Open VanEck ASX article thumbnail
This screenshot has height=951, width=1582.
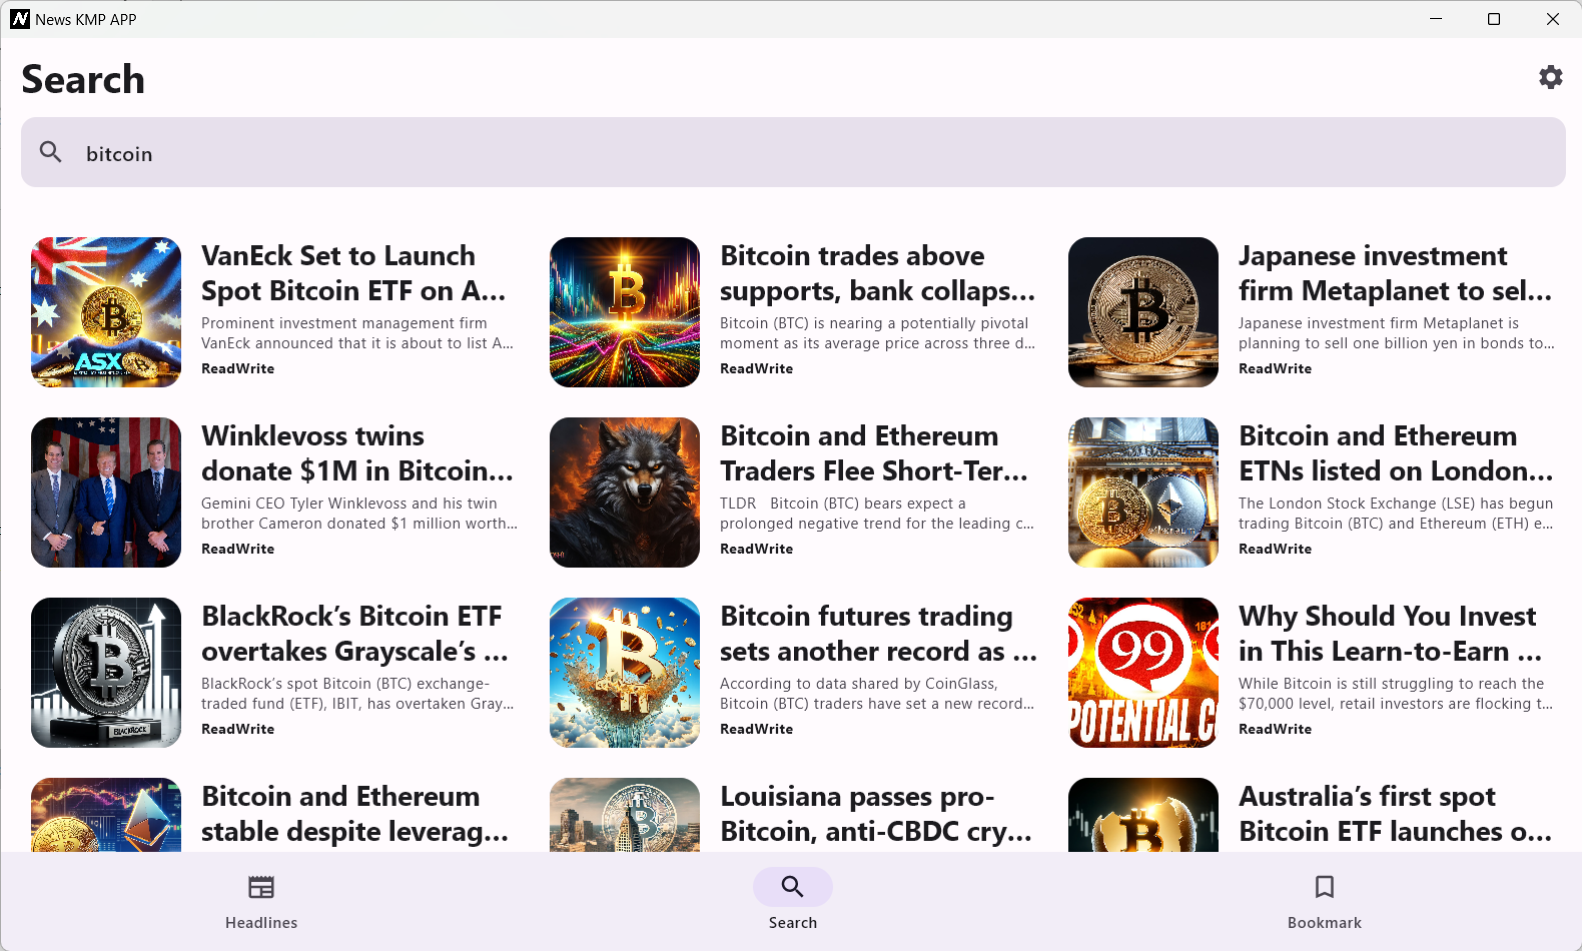click(x=106, y=312)
